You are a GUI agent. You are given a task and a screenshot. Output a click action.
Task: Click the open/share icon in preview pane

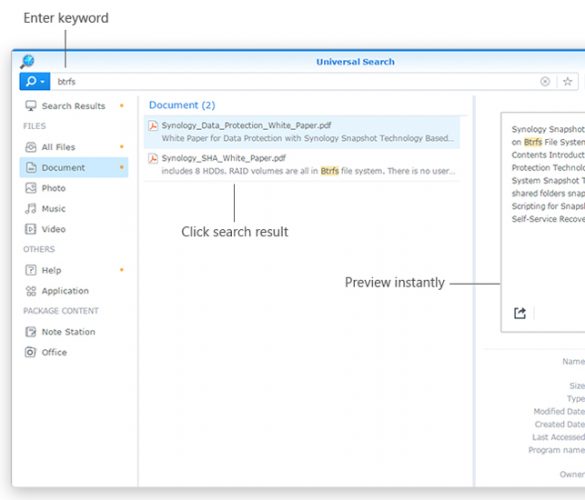pos(520,313)
